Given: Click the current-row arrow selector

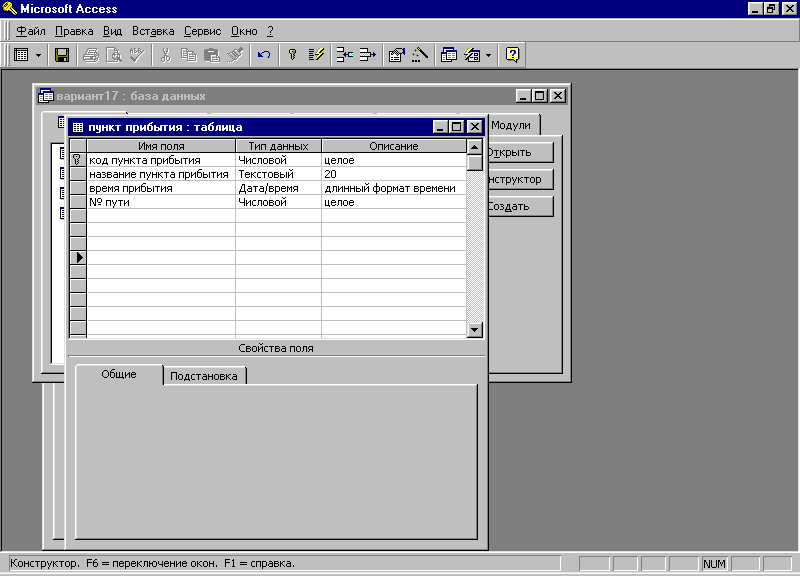Looking at the screenshot, I should (x=78, y=258).
